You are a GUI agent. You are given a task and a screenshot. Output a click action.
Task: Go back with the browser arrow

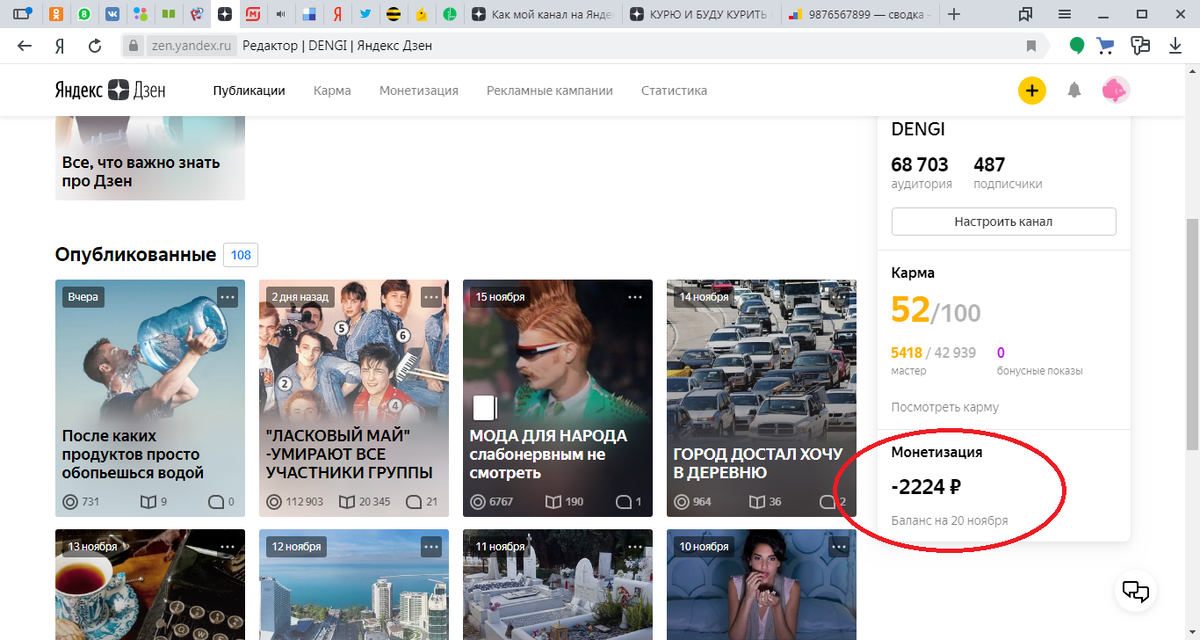pyautogui.click(x=24, y=46)
